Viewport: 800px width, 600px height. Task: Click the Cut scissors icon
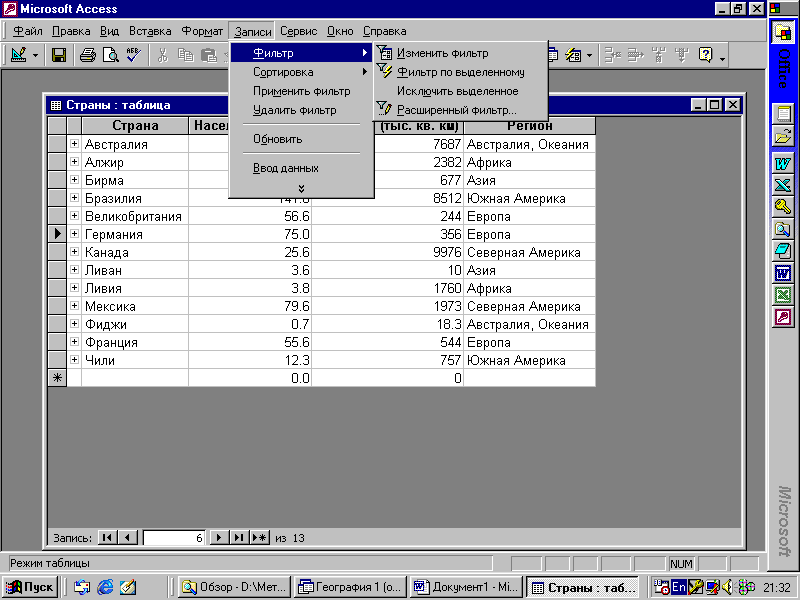pos(163,55)
